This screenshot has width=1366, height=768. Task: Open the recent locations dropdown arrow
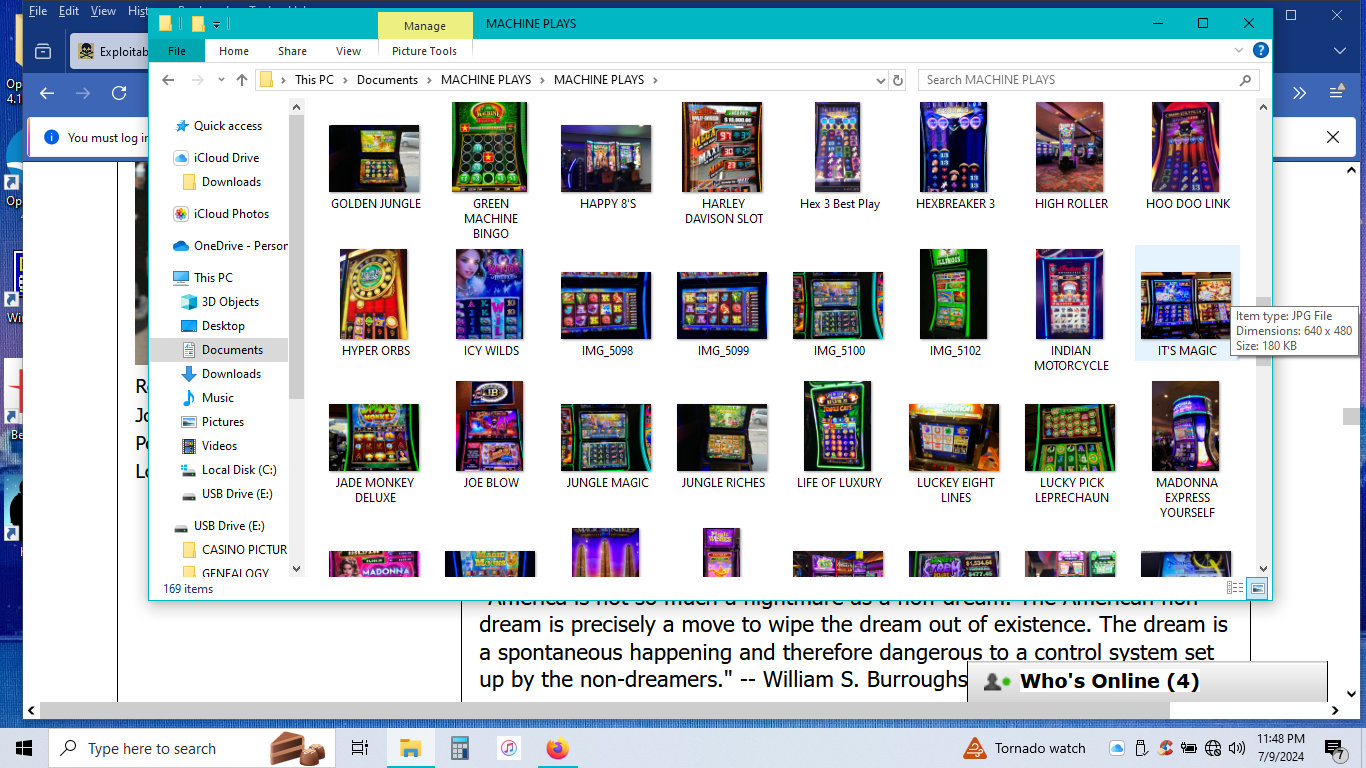click(x=219, y=80)
